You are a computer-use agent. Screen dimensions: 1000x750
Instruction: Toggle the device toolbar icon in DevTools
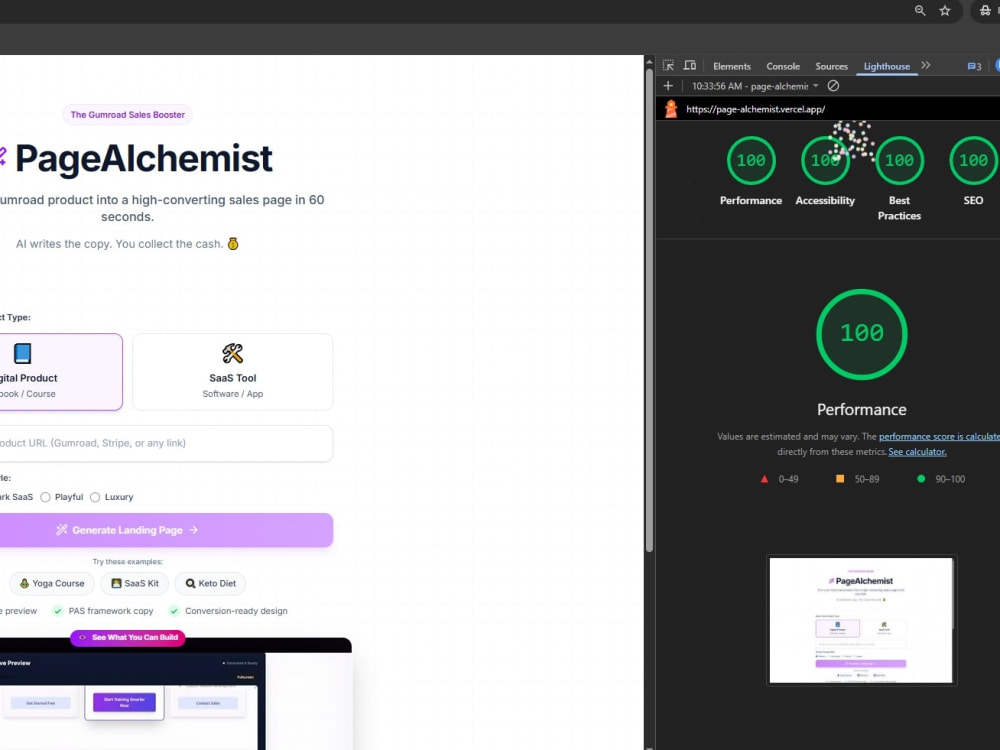click(x=689, y=66)
